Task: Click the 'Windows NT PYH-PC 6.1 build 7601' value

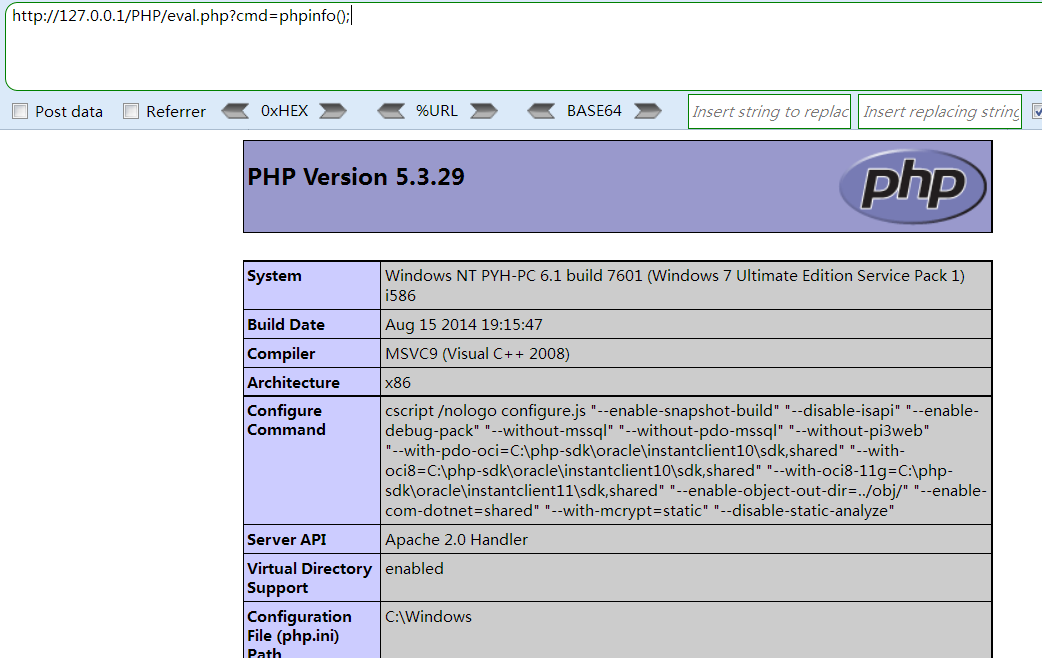Action: coord(675,285)
